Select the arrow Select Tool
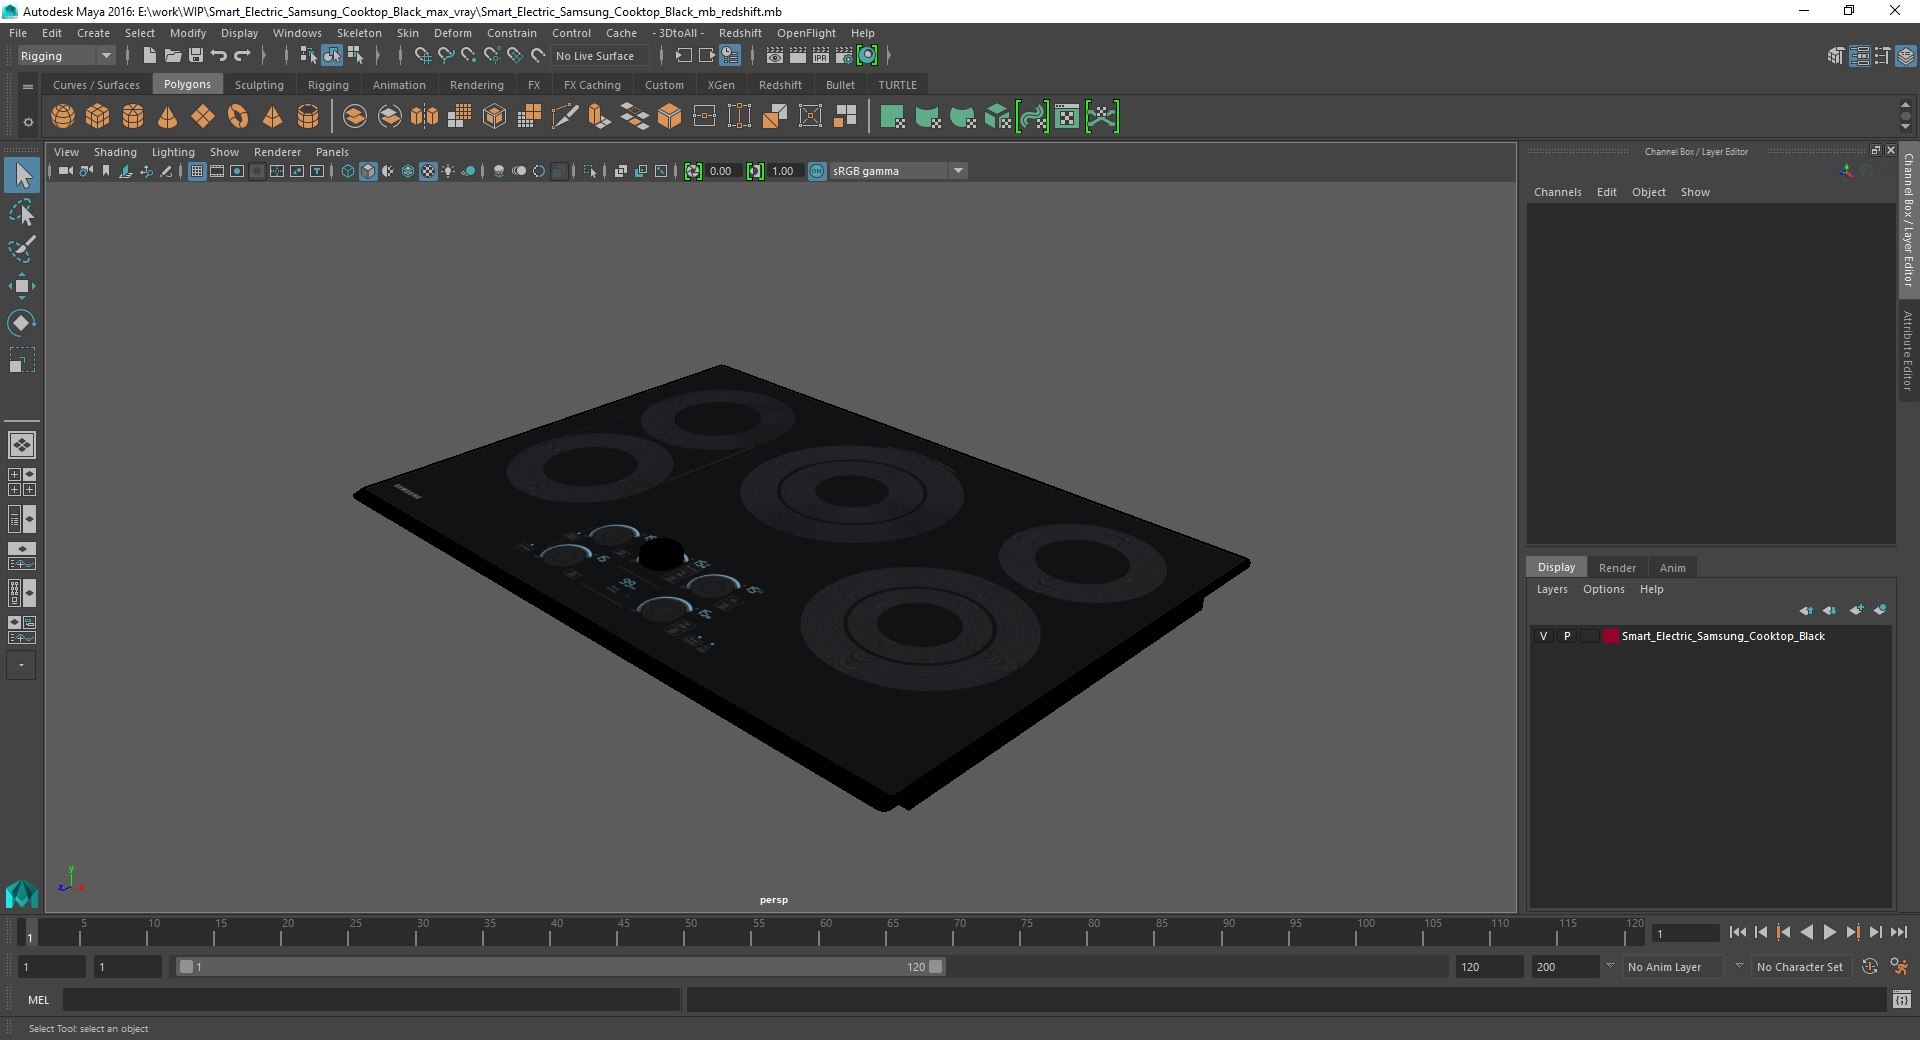This screenshot has height=1040, width=1920. [x=22, y=176]
